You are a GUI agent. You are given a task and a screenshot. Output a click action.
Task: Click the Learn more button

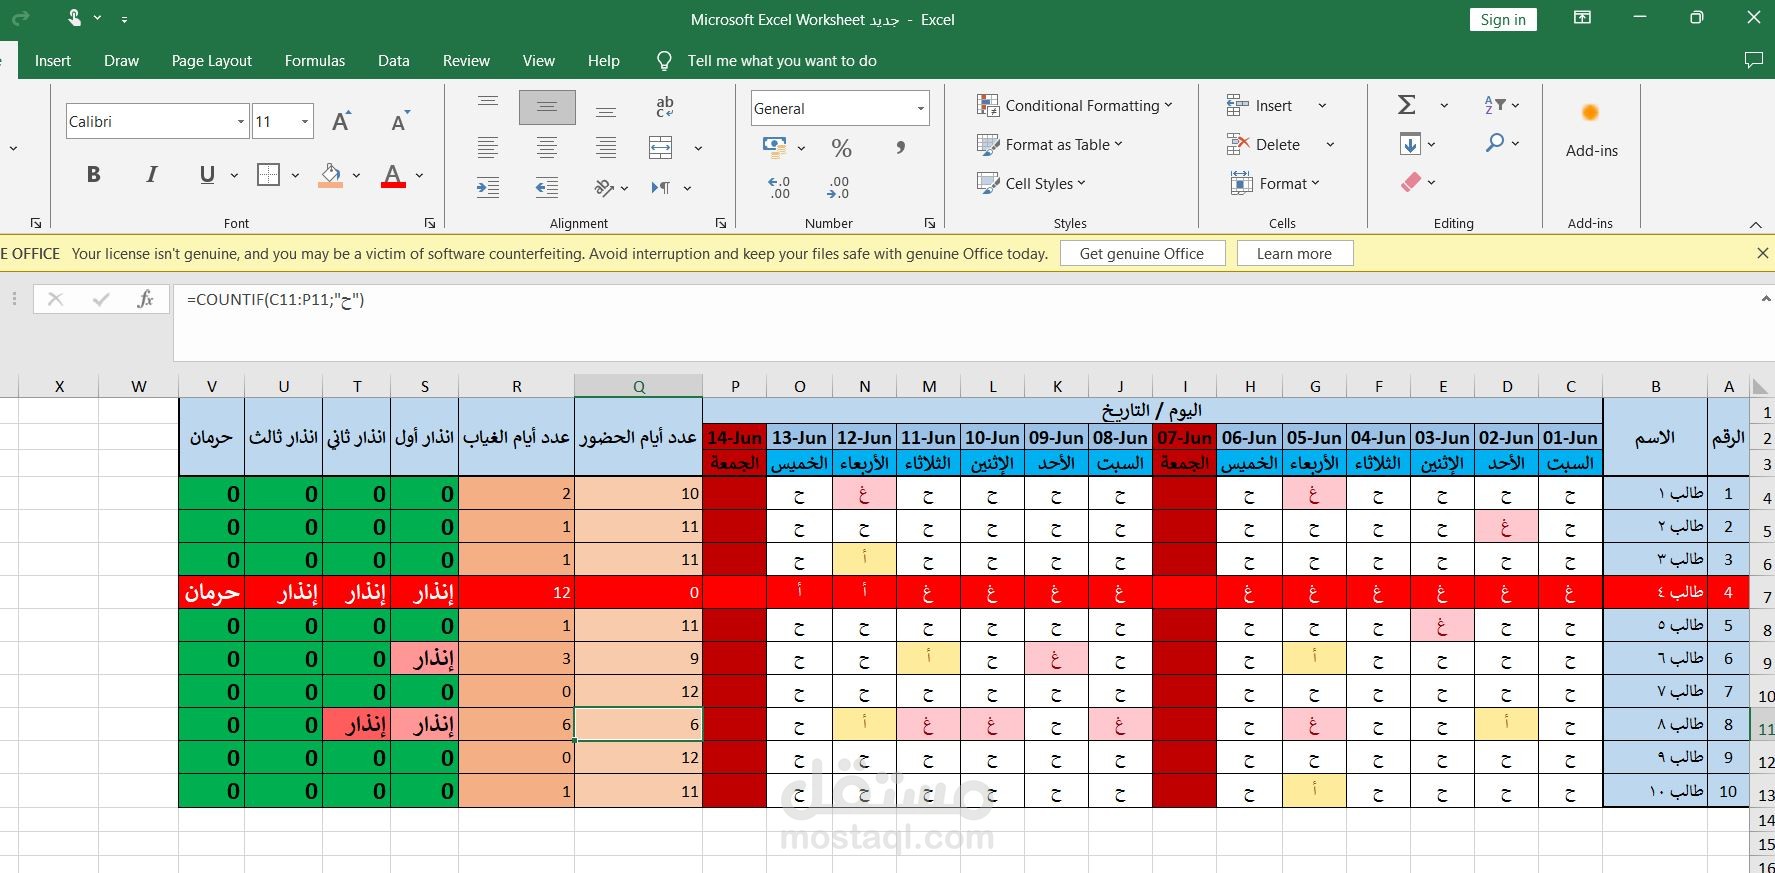(1294, 254)
